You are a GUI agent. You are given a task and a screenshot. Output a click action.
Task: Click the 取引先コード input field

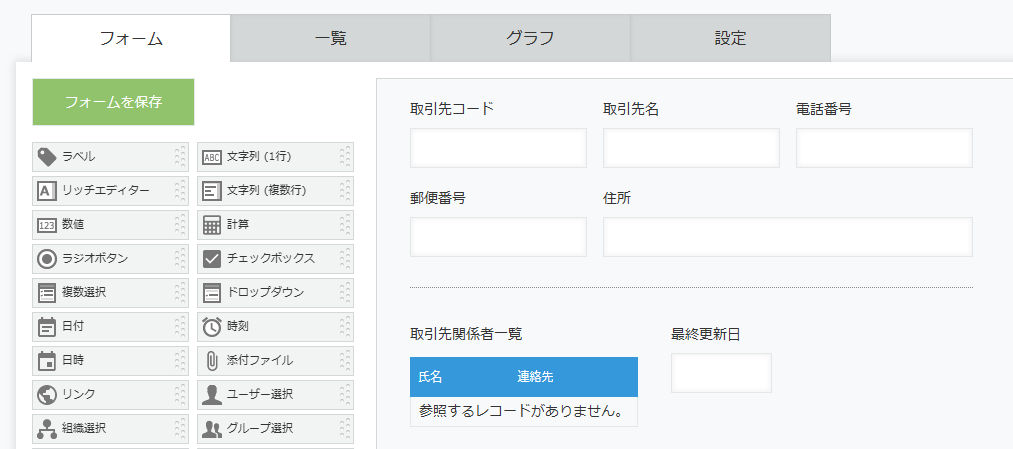[x=498, y=148]
